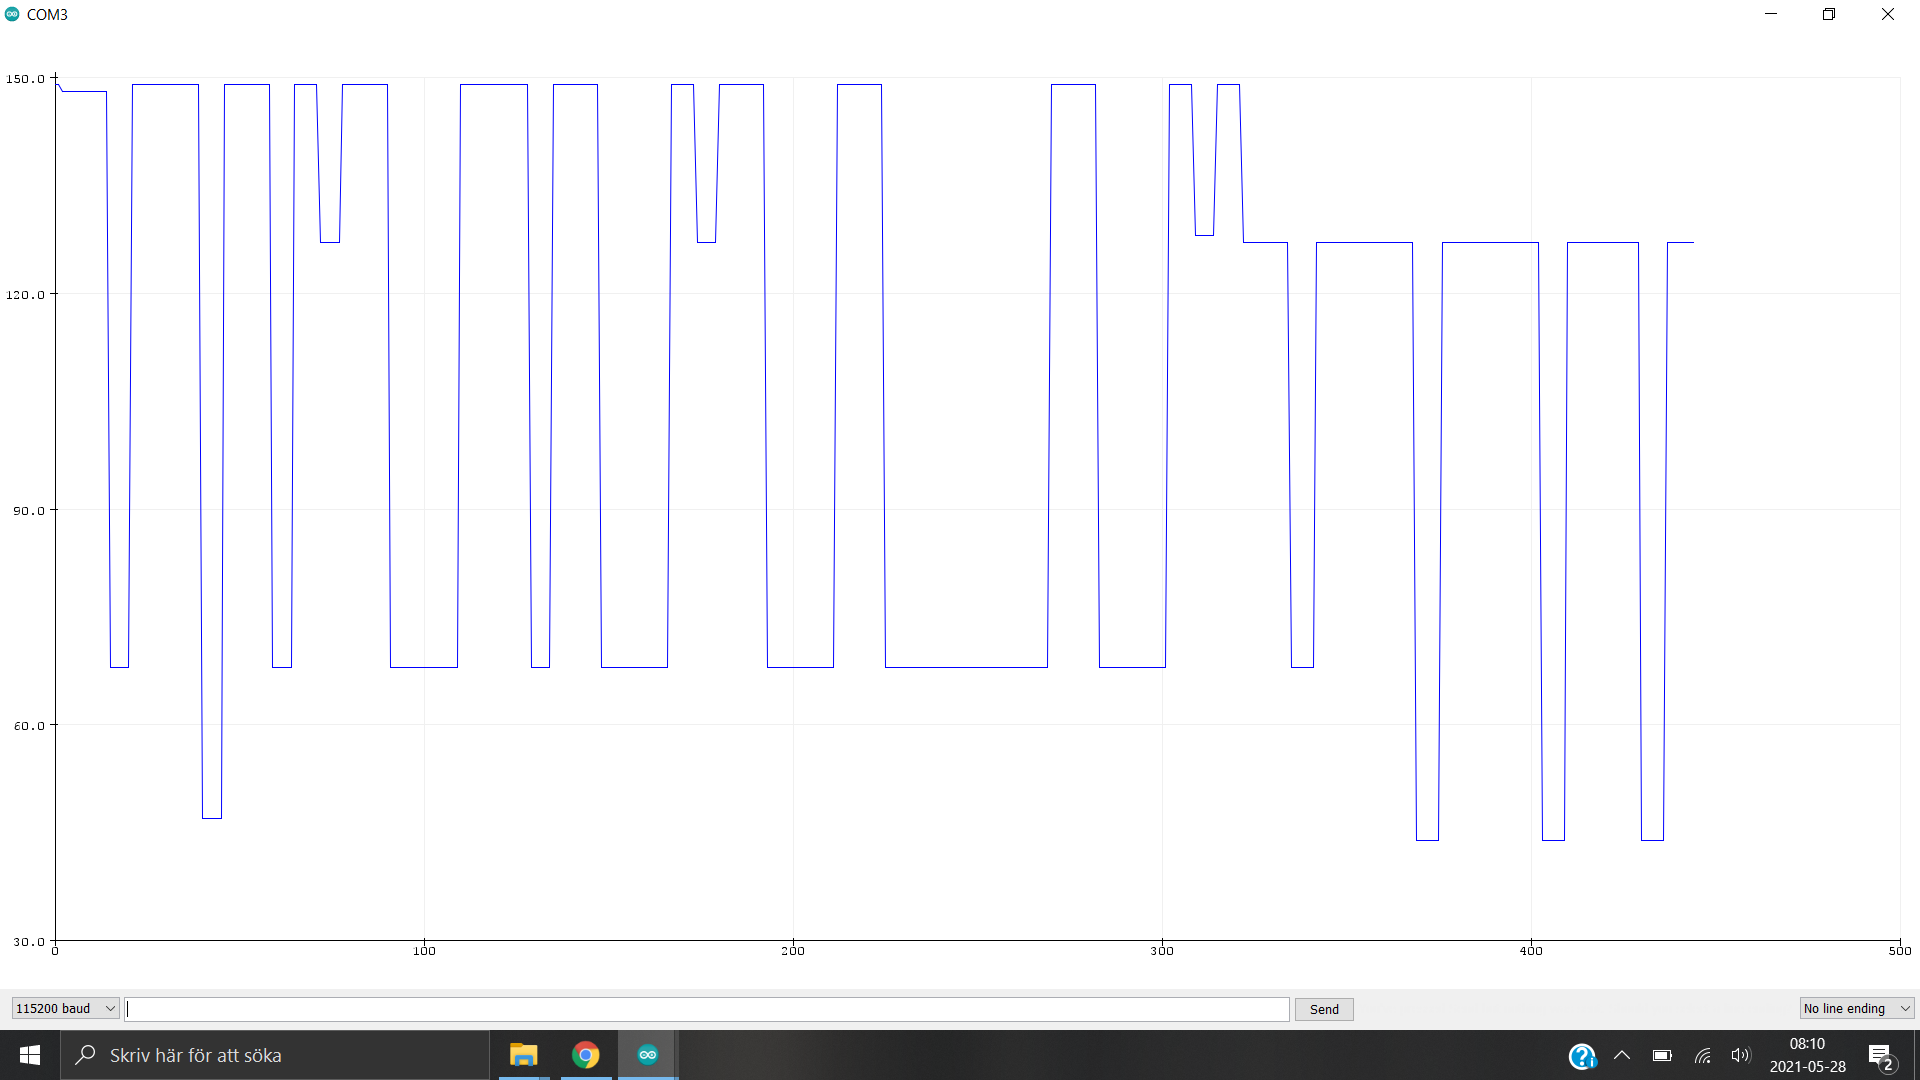The width and height of the screenshot is (1920, 1080).
Task: Expand the 115200 baud dropdown
Action: [65, 1009]
